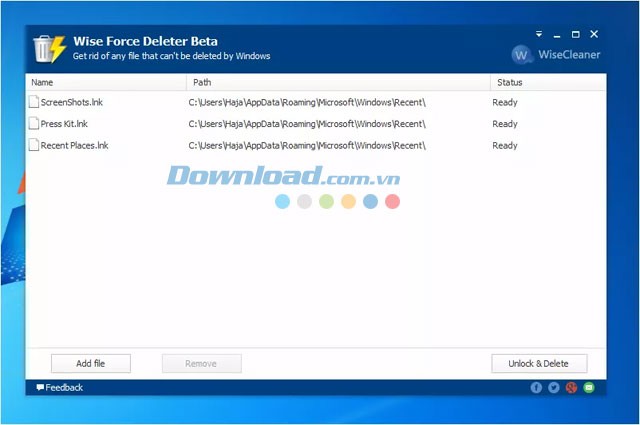Select the Recent Places.lnk row path

[x=307, y=146]
